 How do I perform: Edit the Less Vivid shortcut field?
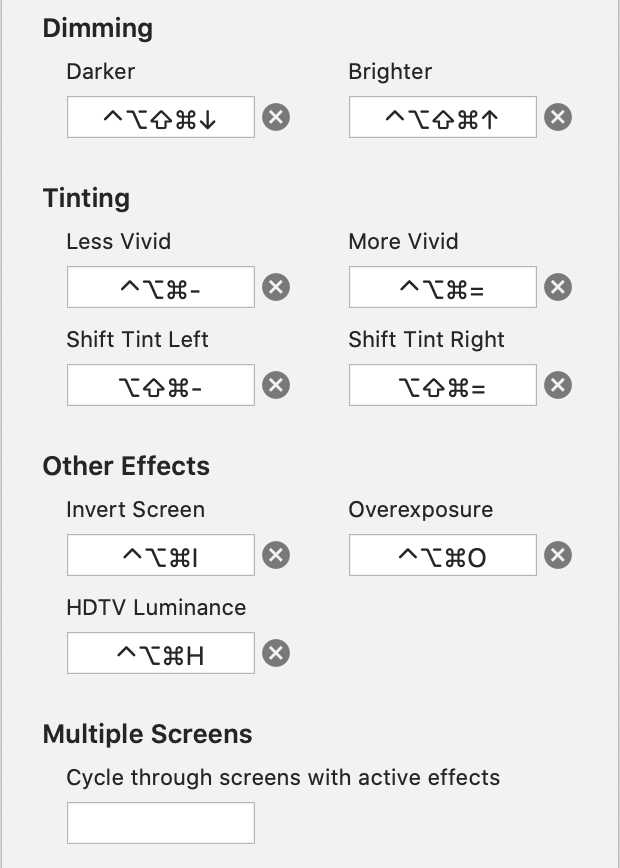161,288
